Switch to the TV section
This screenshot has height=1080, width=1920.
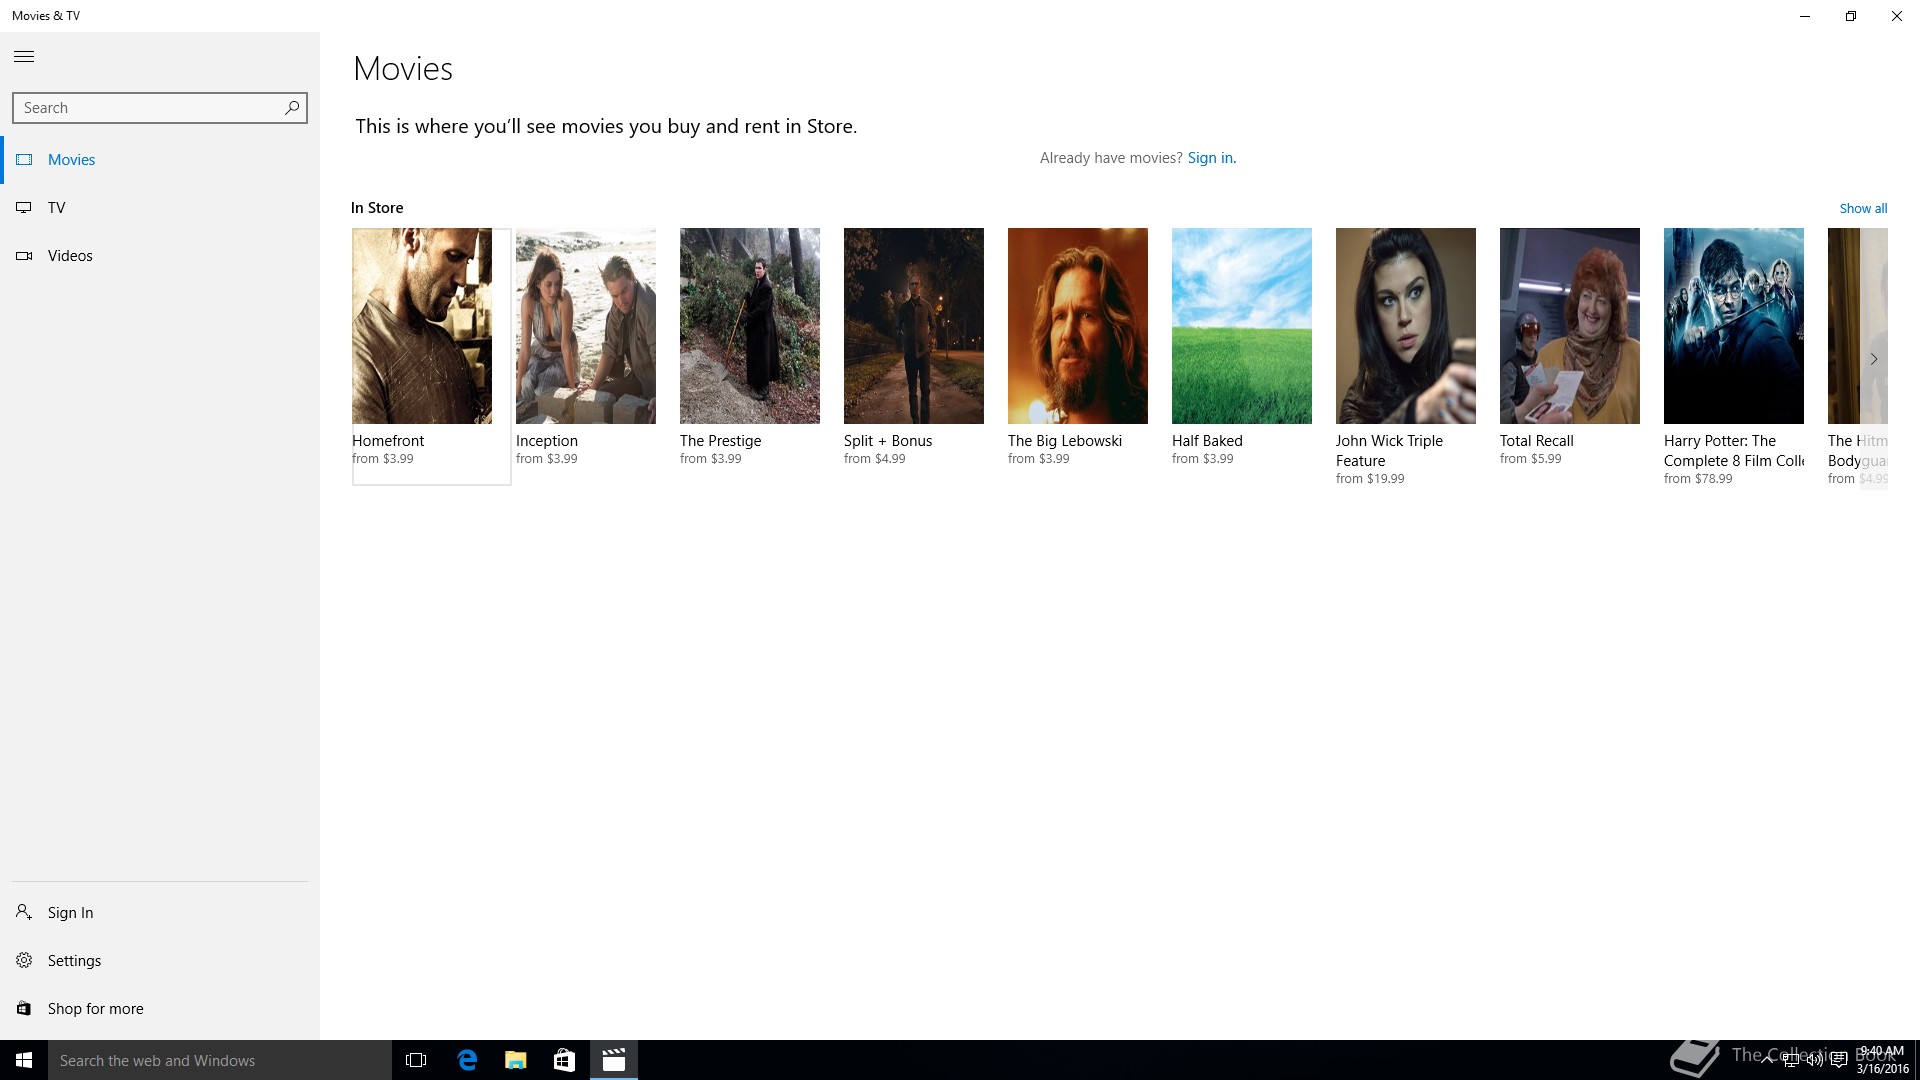(160, 208)
